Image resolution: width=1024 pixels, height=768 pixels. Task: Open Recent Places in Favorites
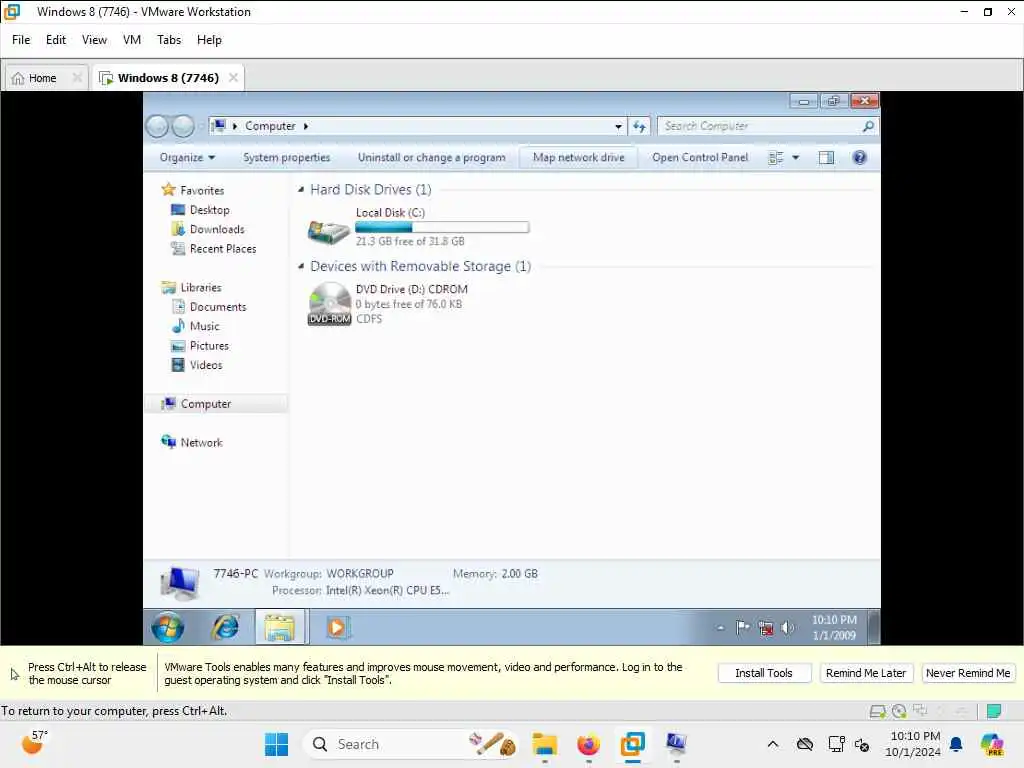click(223, 249)
